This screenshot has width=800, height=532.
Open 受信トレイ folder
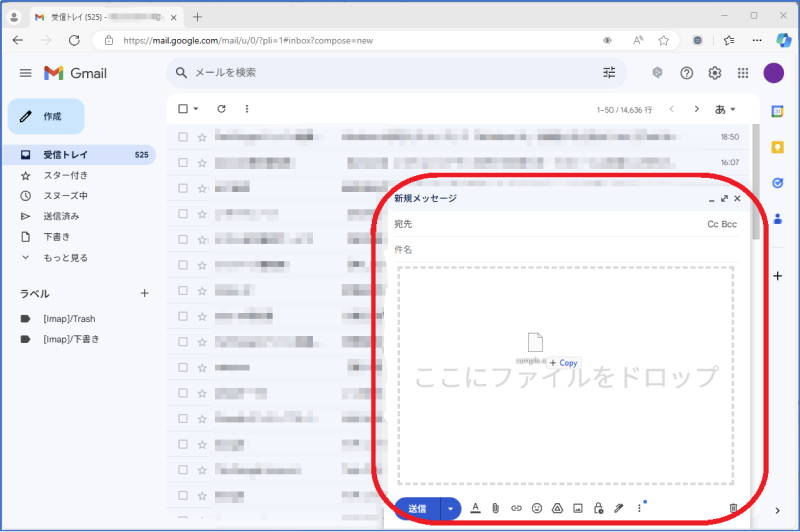79,155
